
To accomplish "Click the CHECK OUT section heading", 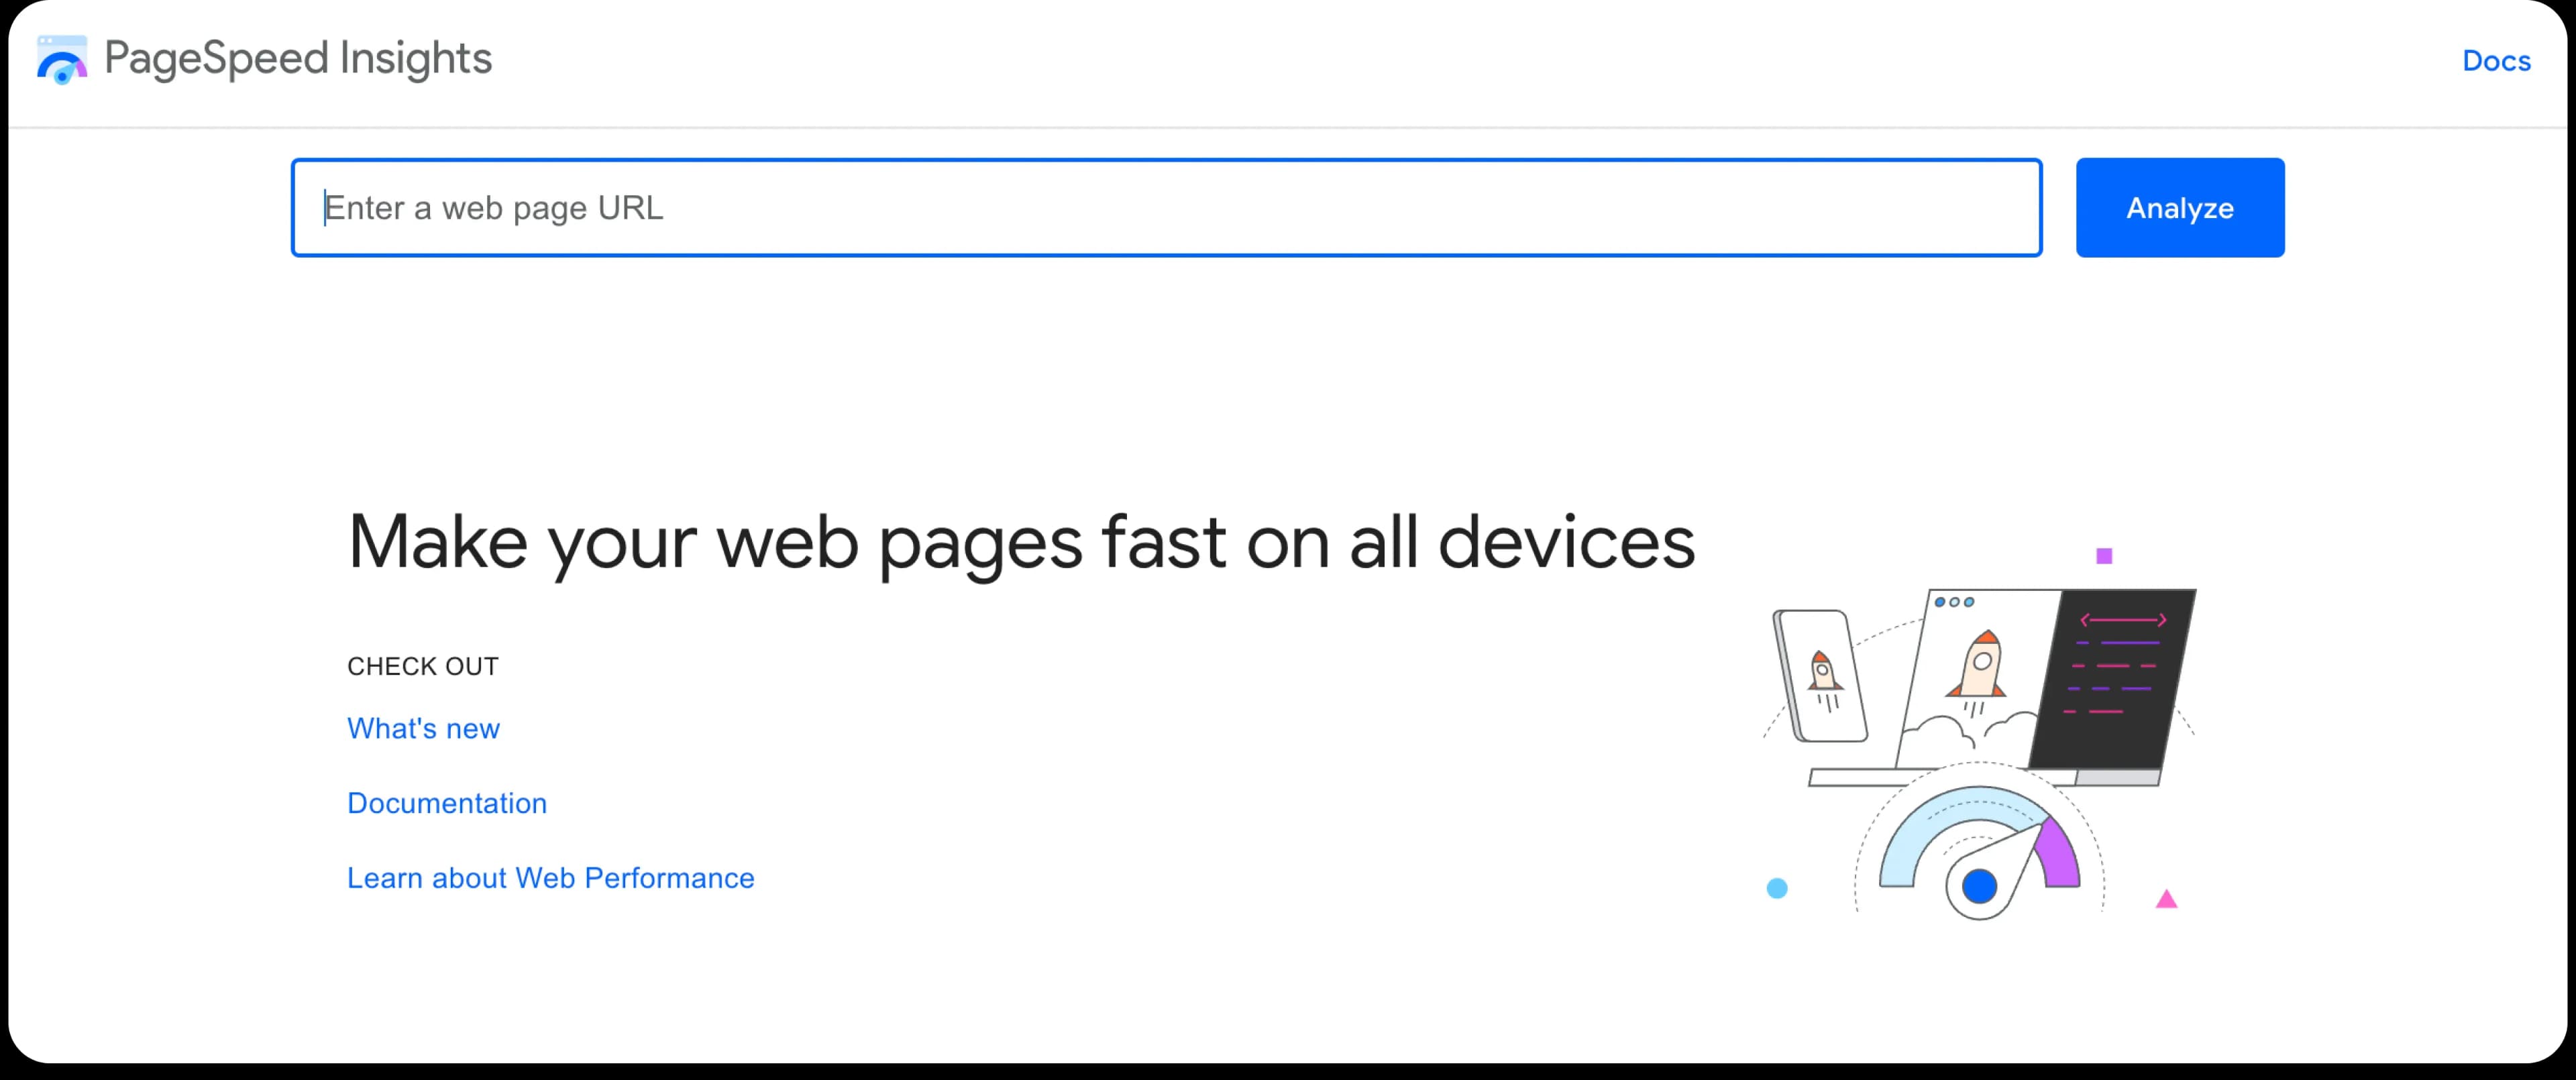I will click(422, 665).
